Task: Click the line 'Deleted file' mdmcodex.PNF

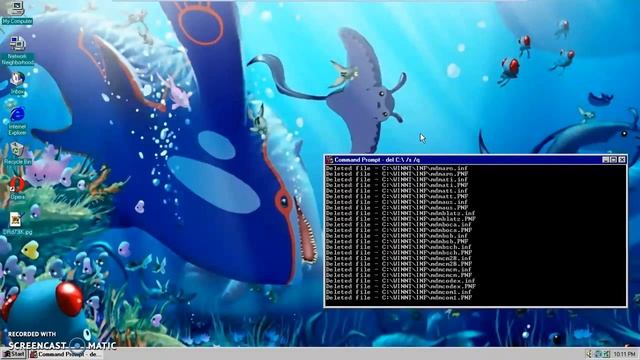Action: tap(400, 286)
